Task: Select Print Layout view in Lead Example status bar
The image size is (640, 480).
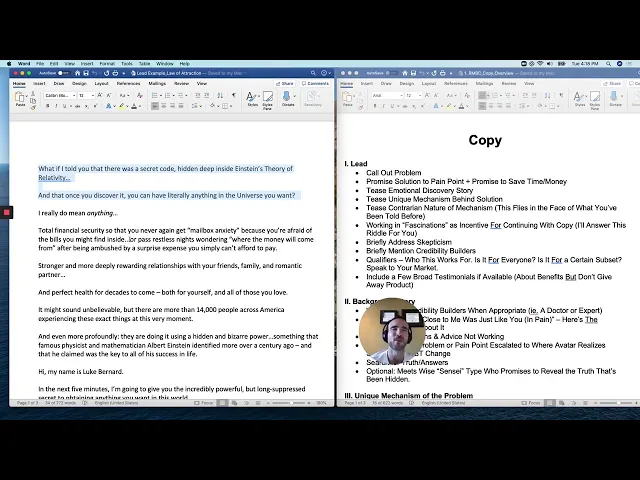Action: 222,403
